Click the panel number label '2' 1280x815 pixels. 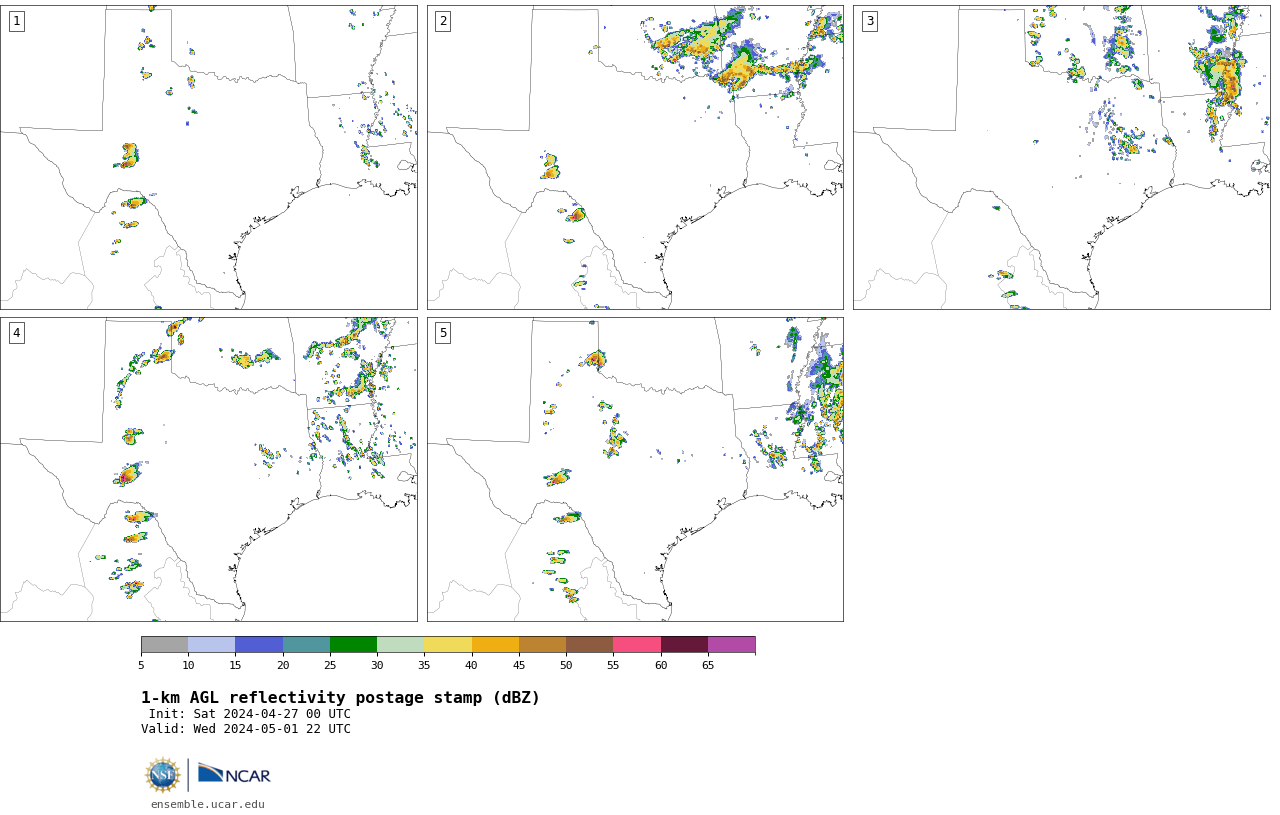coord(443,21)
